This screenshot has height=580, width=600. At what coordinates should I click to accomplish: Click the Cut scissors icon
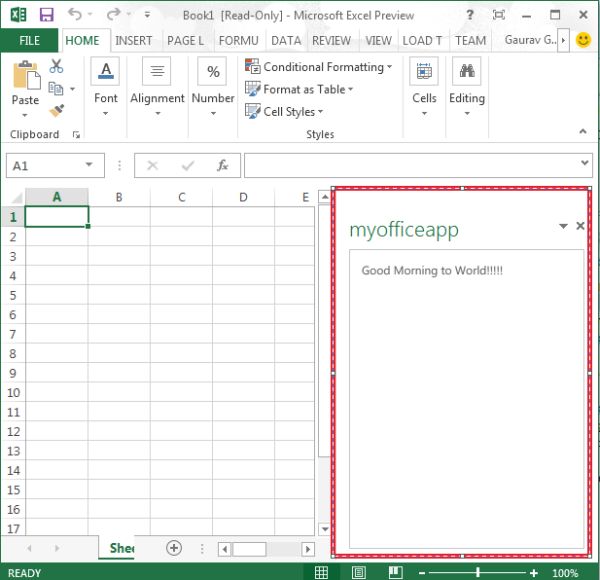56,66
